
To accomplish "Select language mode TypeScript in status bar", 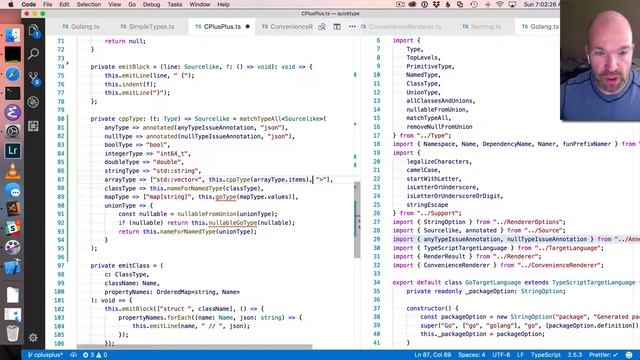I will [x=546, y=355].
